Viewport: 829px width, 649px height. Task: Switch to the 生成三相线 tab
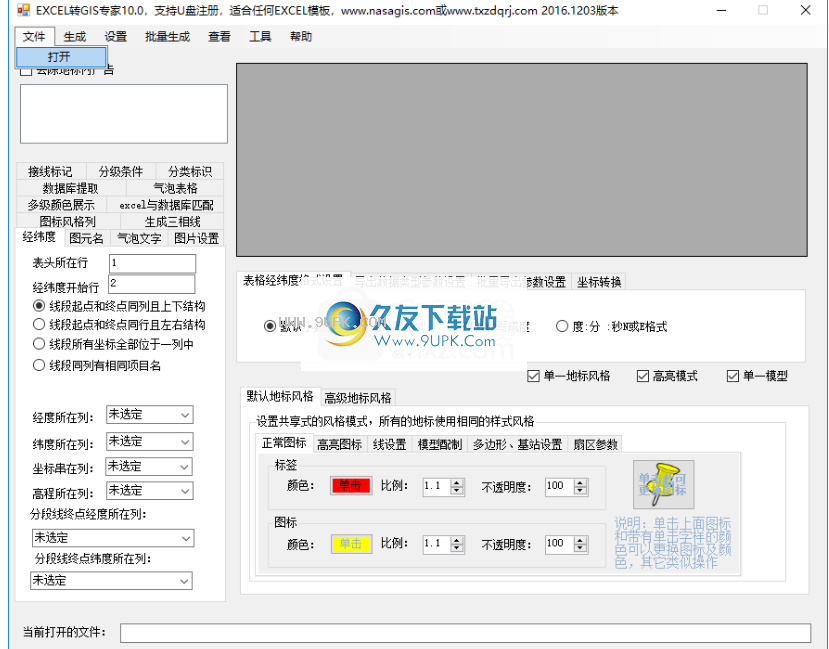pos(172,221)
